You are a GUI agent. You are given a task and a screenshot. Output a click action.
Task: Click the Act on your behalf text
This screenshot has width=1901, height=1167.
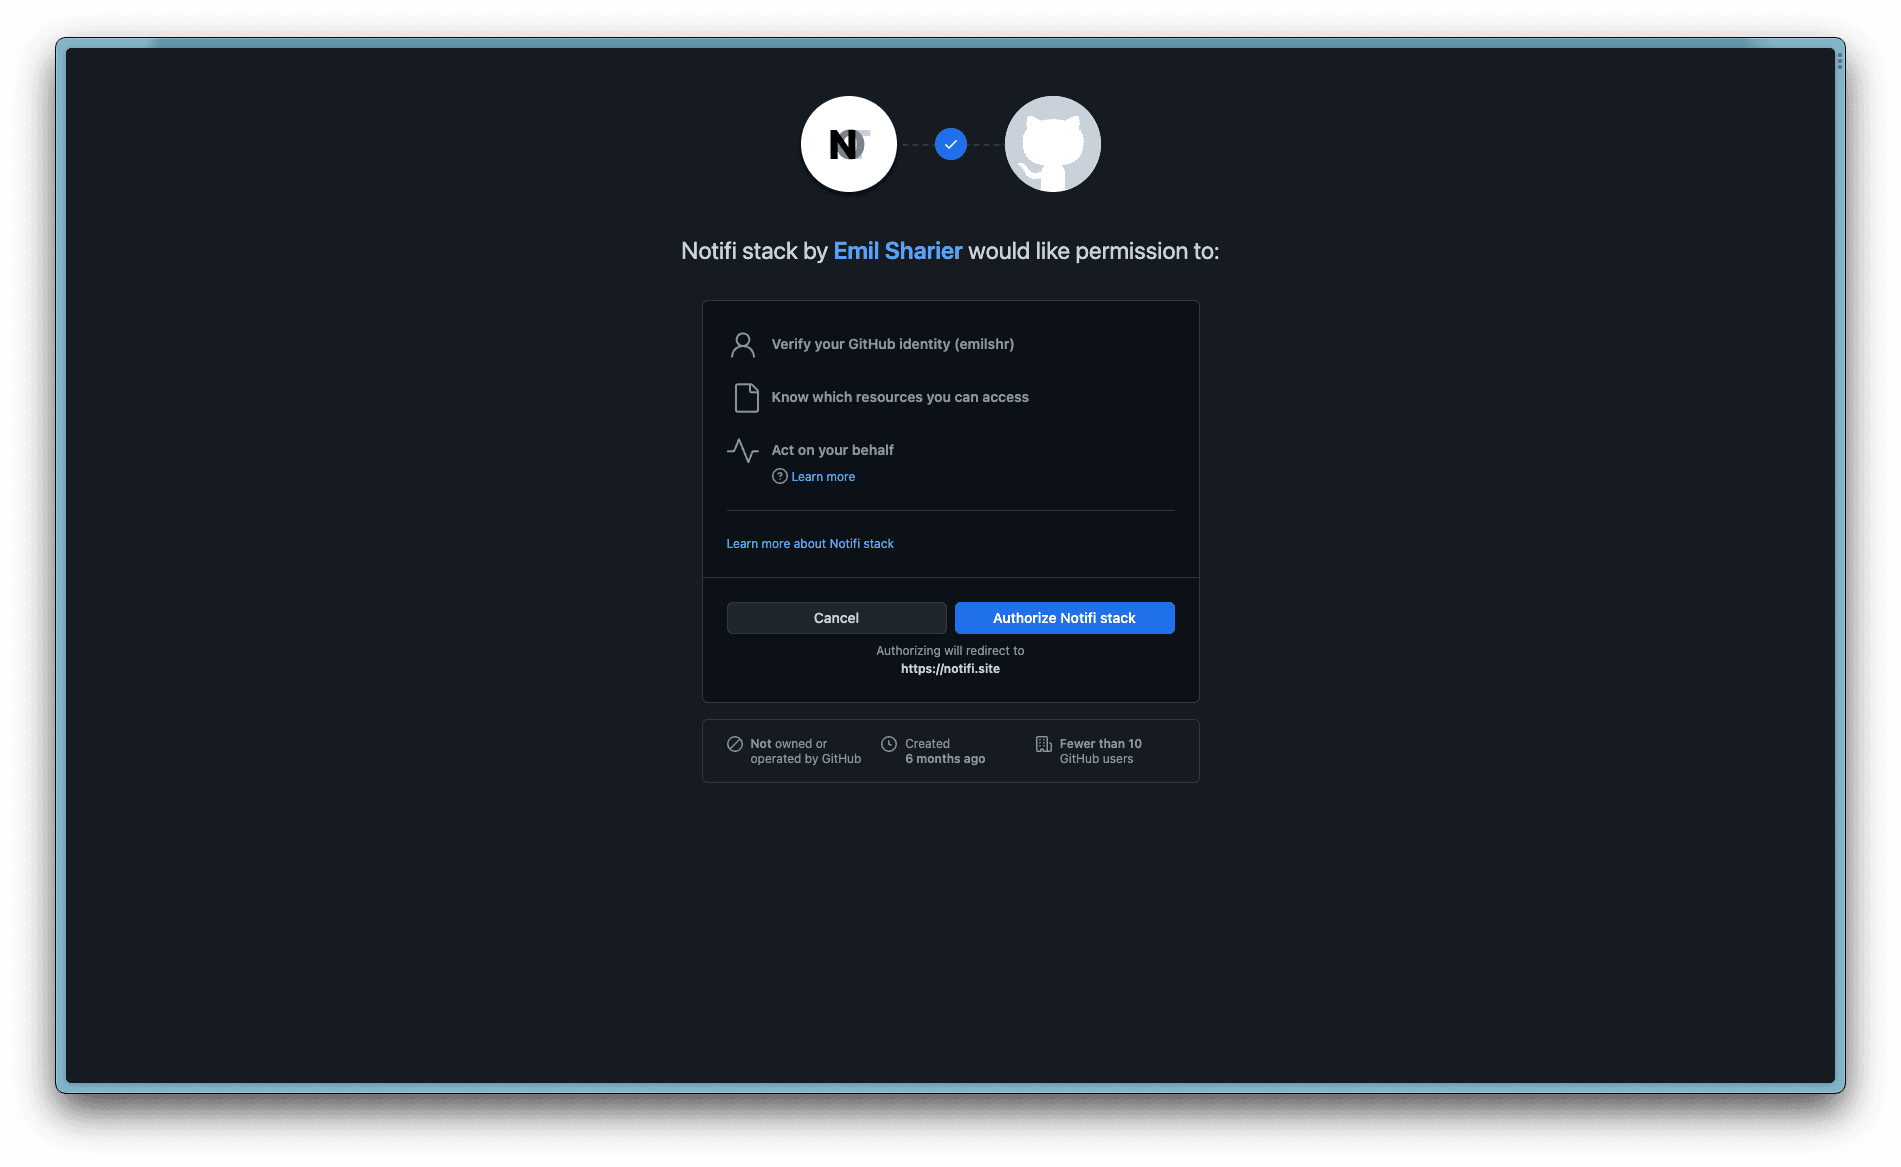coord(832,450)
